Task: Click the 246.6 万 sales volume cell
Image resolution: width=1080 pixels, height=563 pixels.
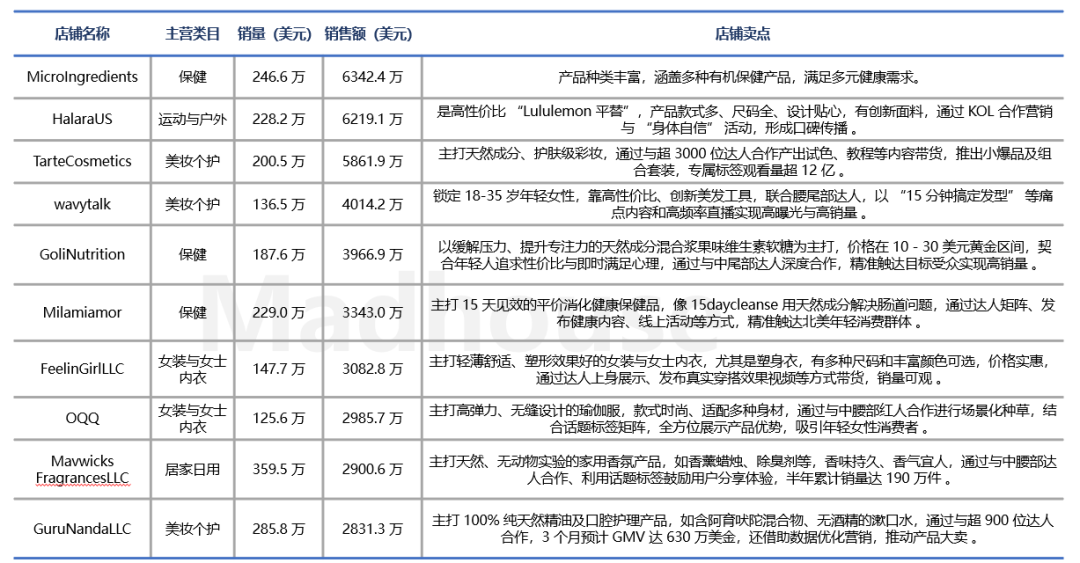Action: [x=278, y=76]
